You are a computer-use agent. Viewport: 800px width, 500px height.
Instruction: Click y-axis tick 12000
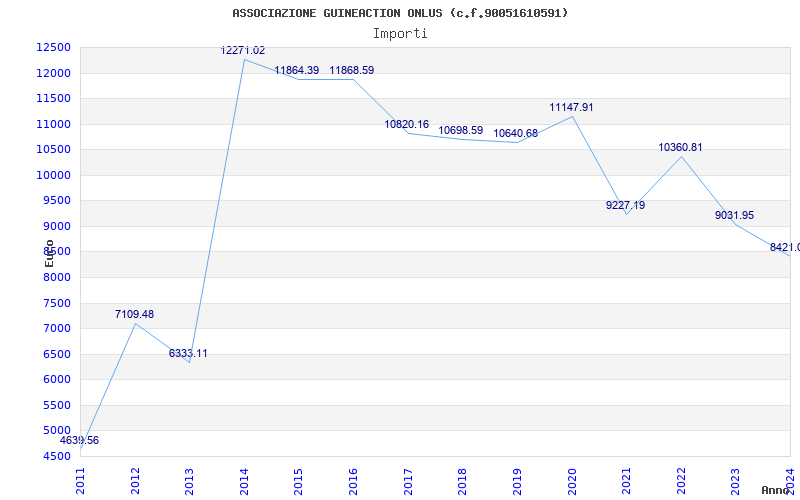(x=54, y=73)
